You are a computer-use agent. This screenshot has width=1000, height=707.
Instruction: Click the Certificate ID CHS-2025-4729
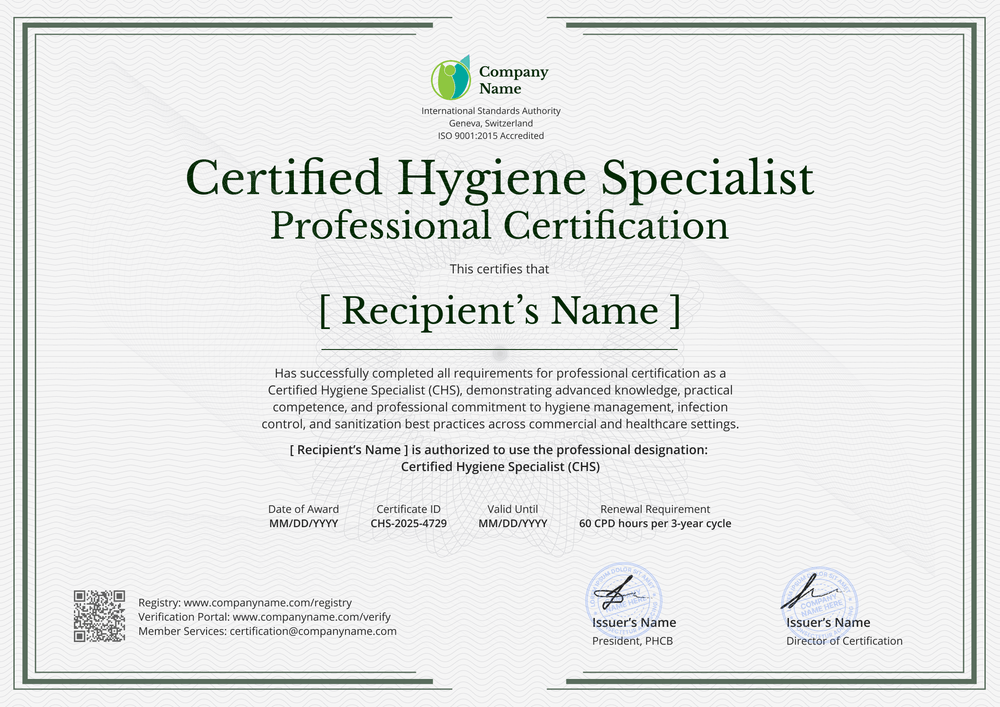point(409,522)
